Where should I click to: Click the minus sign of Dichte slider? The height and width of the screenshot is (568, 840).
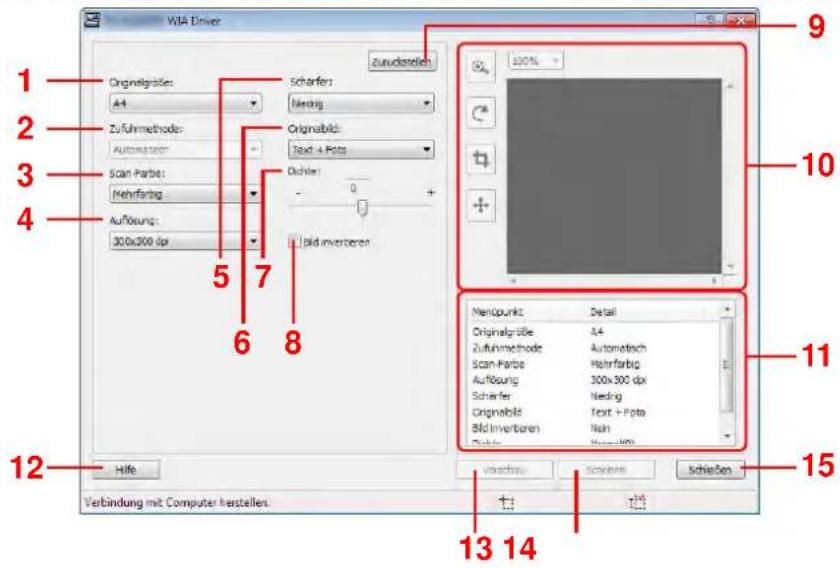[x=298, y=193]
